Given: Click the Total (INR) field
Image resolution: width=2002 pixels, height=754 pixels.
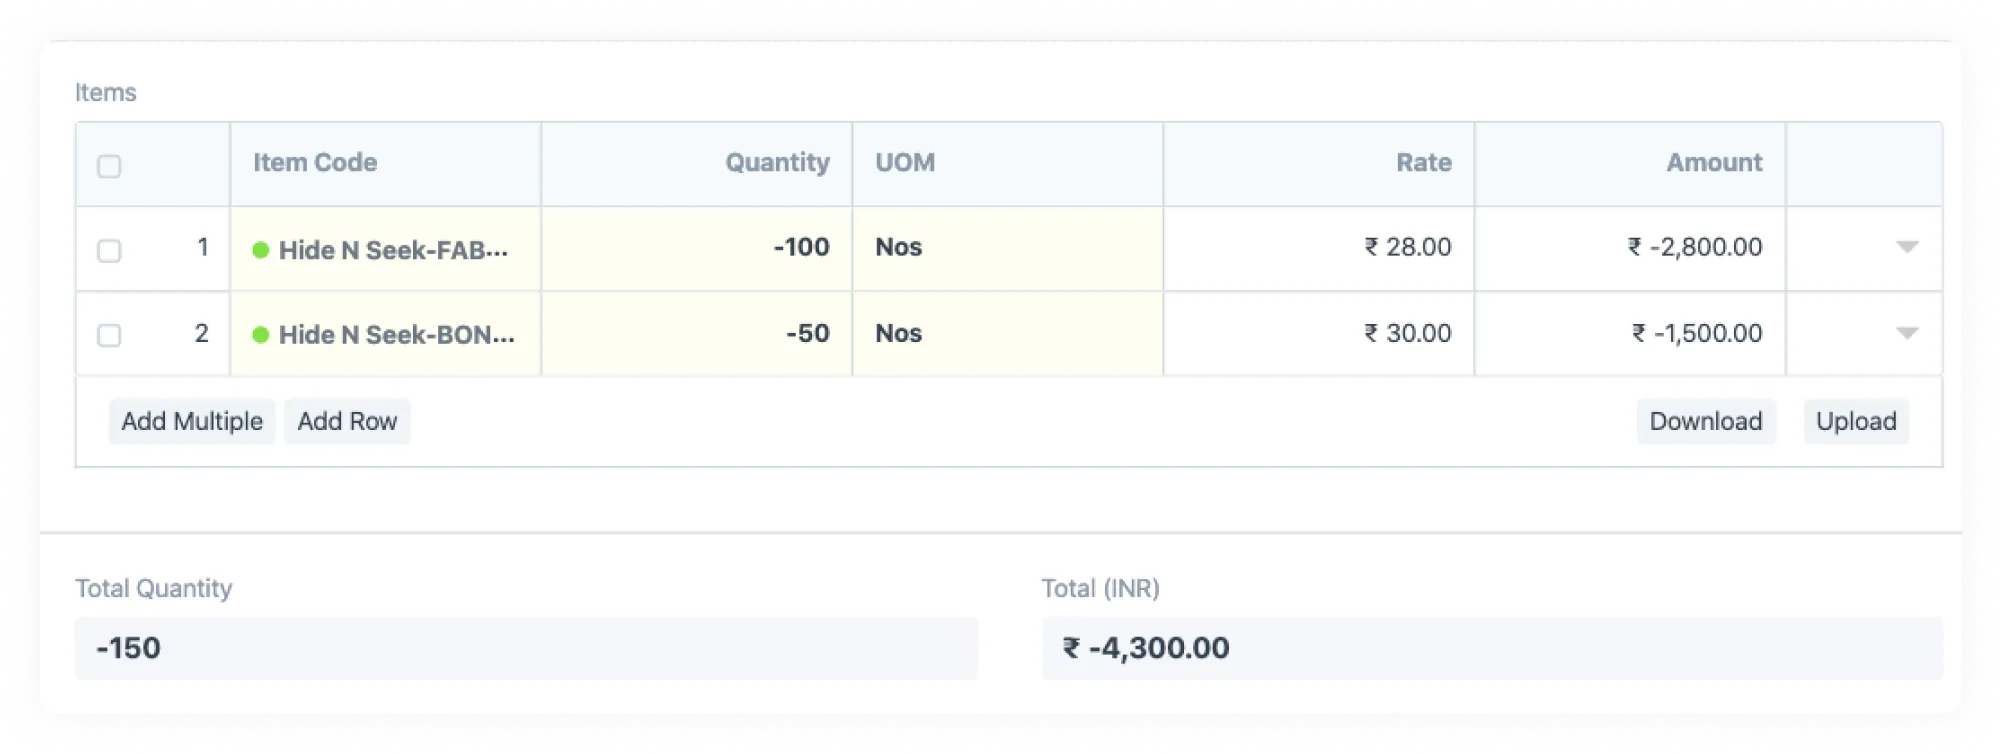Looking at the screenshot, I should point(1492,648).
